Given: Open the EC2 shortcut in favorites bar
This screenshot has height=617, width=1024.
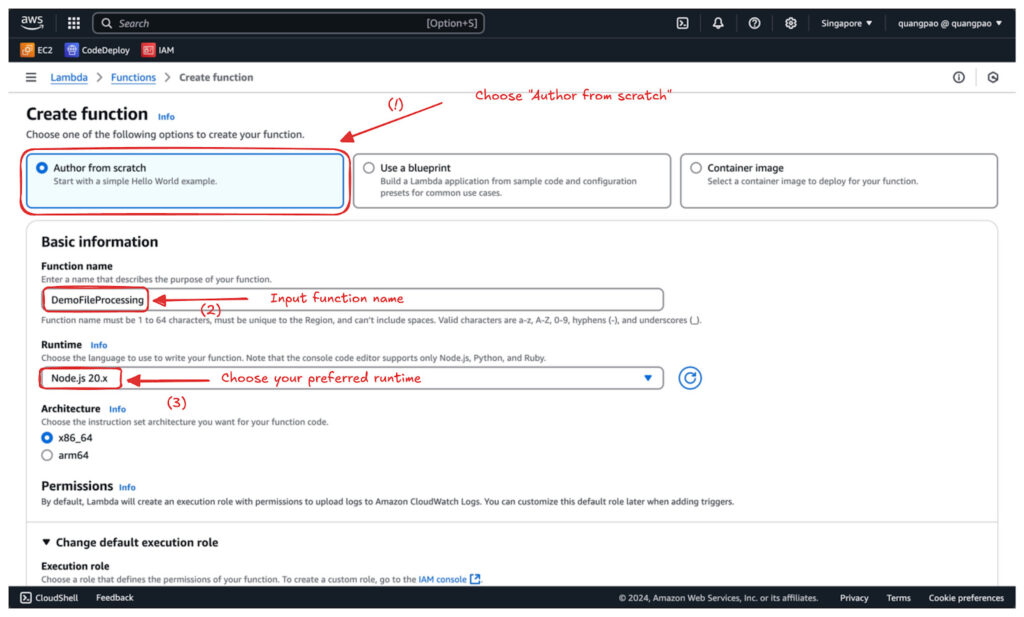Looking at the screenshot, I should click(x=37, y=50).
